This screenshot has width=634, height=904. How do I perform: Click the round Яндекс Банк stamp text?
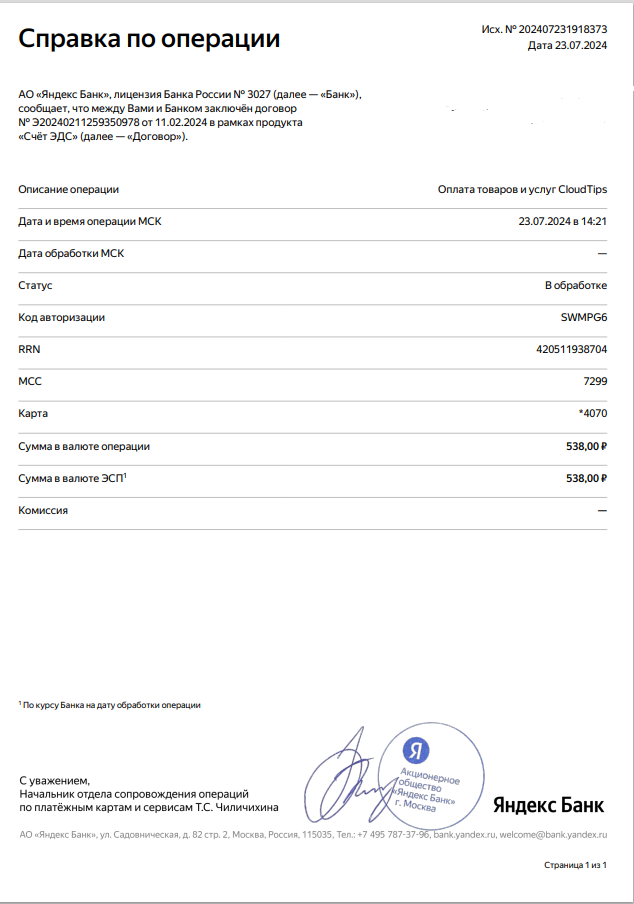(428, 790)
